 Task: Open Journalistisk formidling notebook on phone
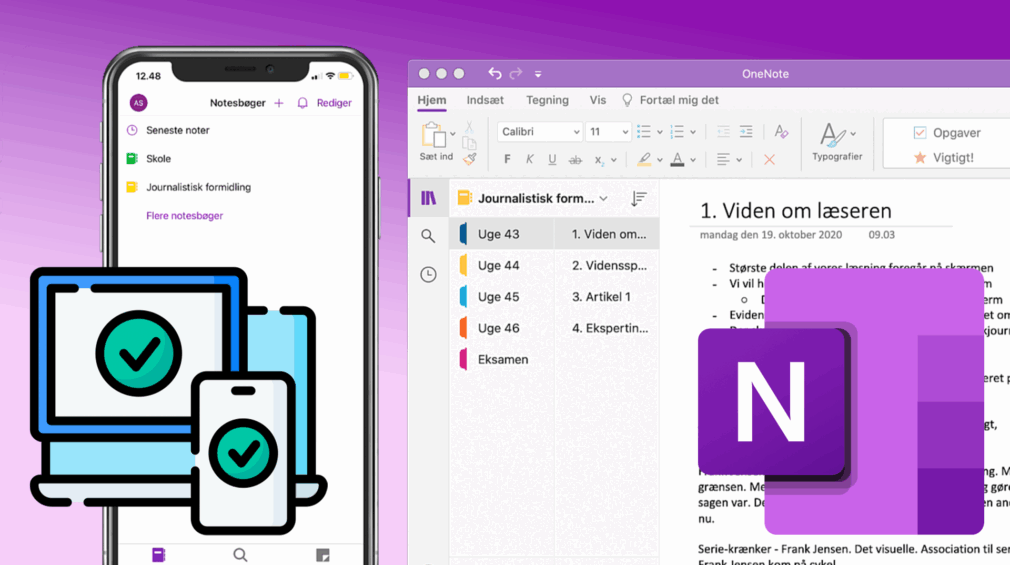[188, 187]
